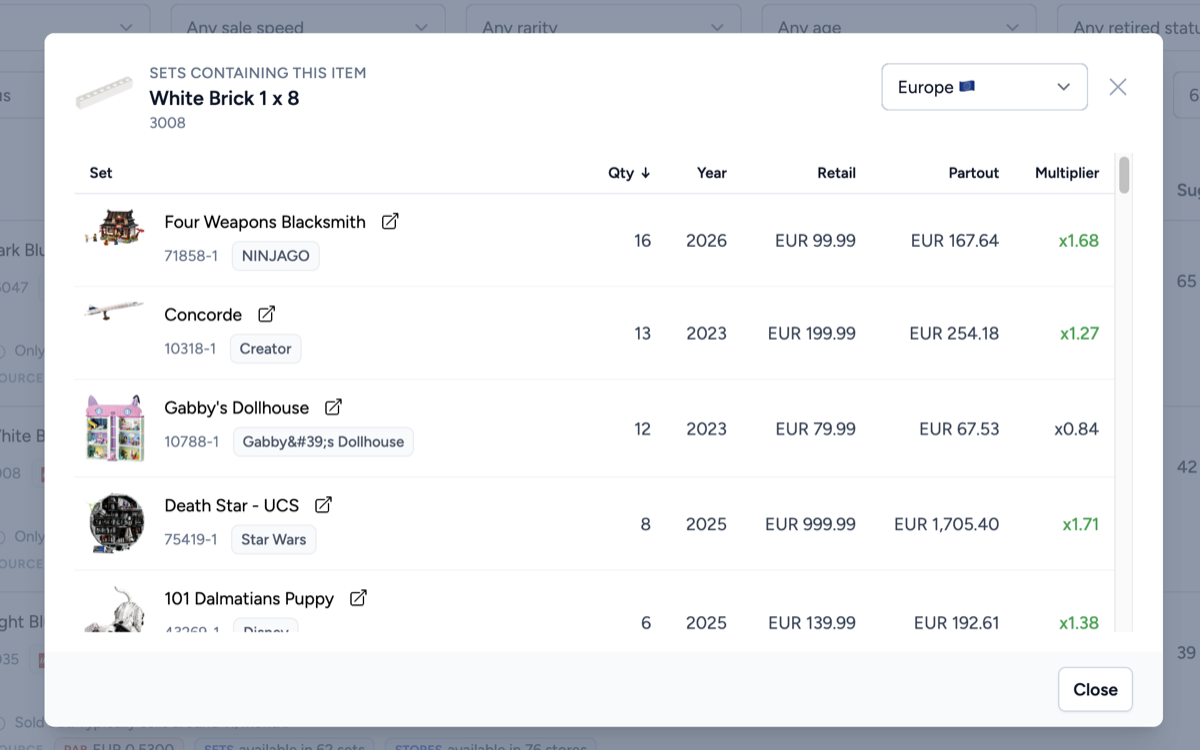The height and width of the screenshot is (750, 1200).
Task: Click the Concorde set thumbnail
Action: [x=114, y=310]
